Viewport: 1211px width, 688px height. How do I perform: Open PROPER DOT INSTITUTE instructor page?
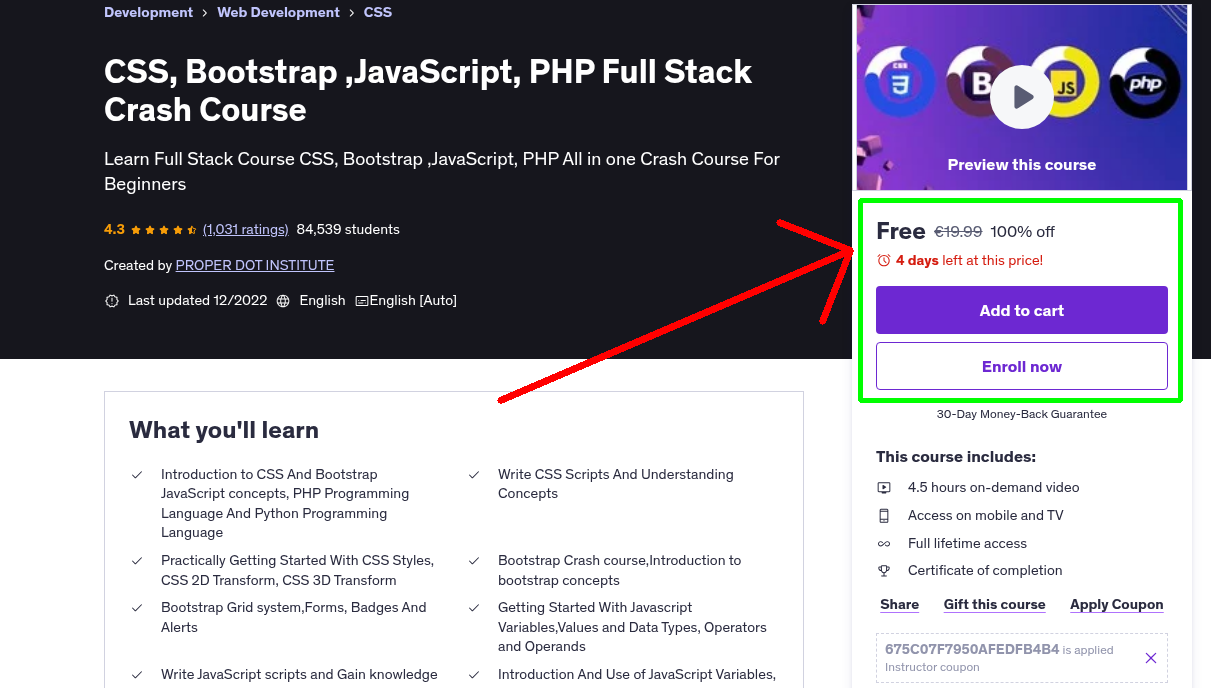pos(255,266)
